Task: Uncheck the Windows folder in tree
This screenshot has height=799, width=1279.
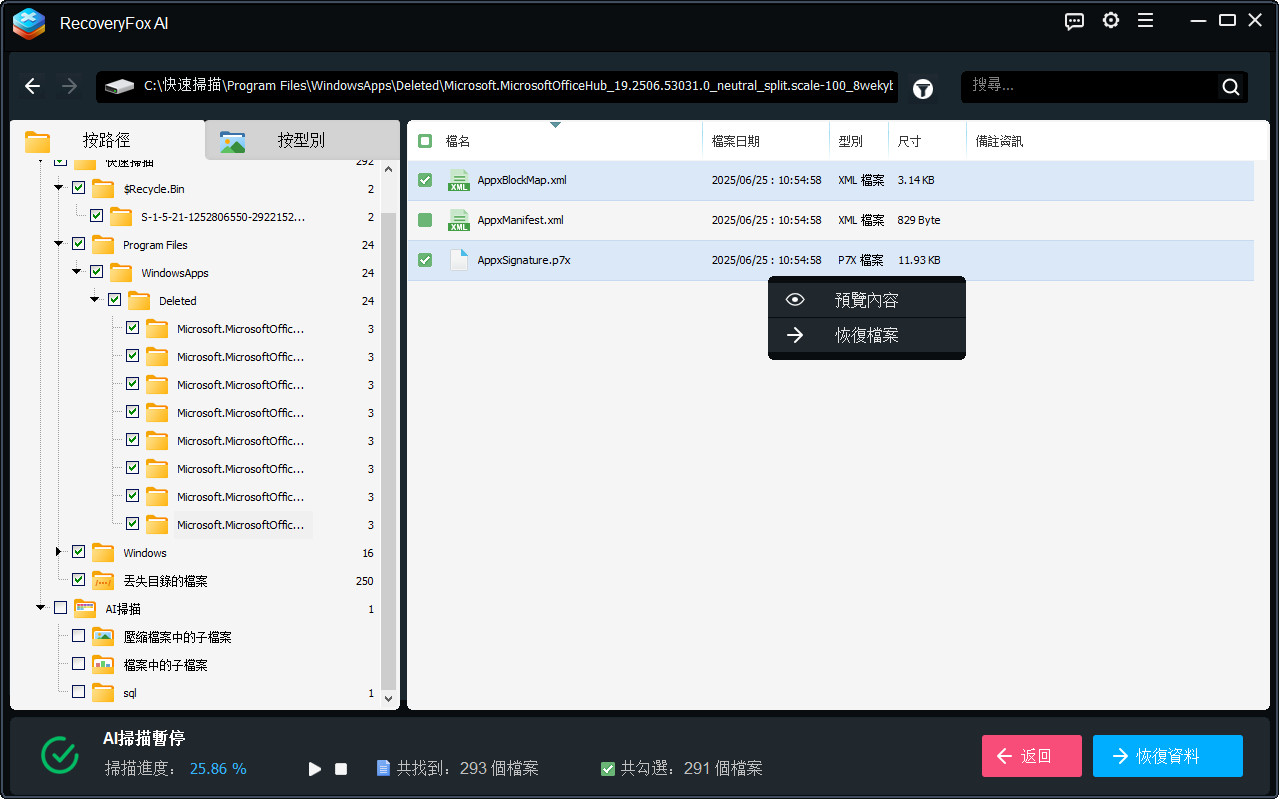Action: coord(77,552)
